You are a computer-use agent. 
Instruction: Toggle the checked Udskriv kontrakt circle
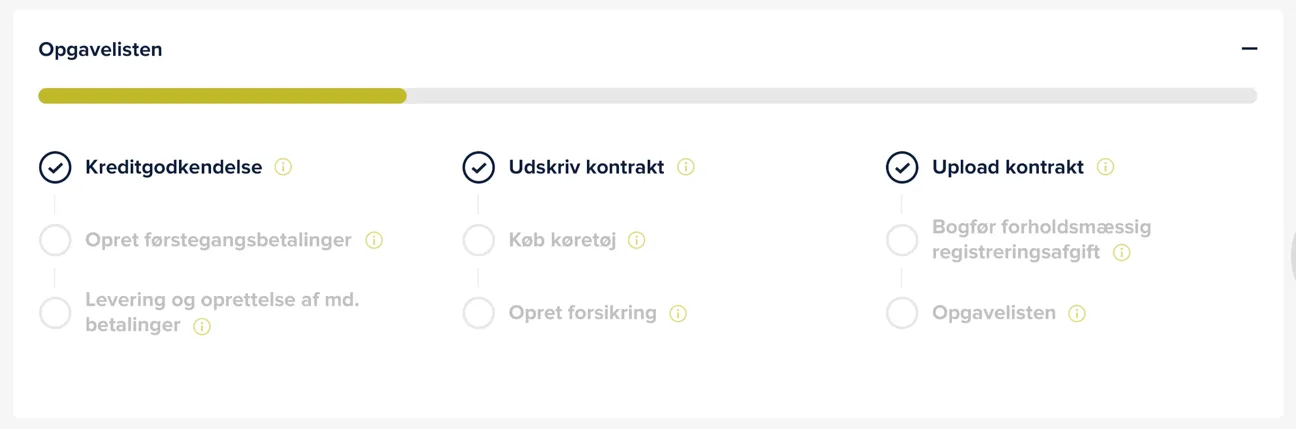pos(479,167)
